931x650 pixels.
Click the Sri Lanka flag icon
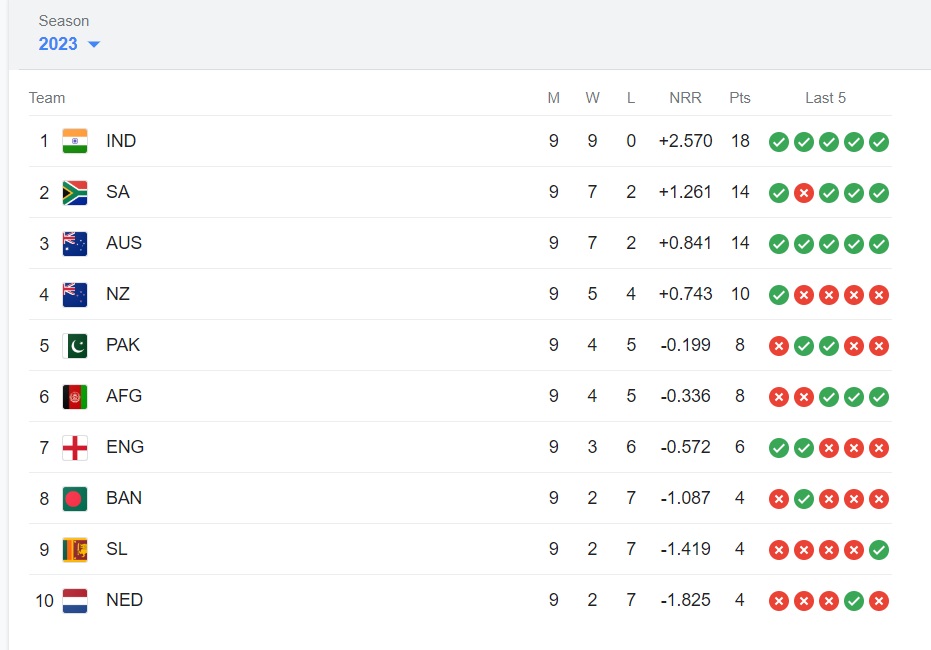click(75, 550)
